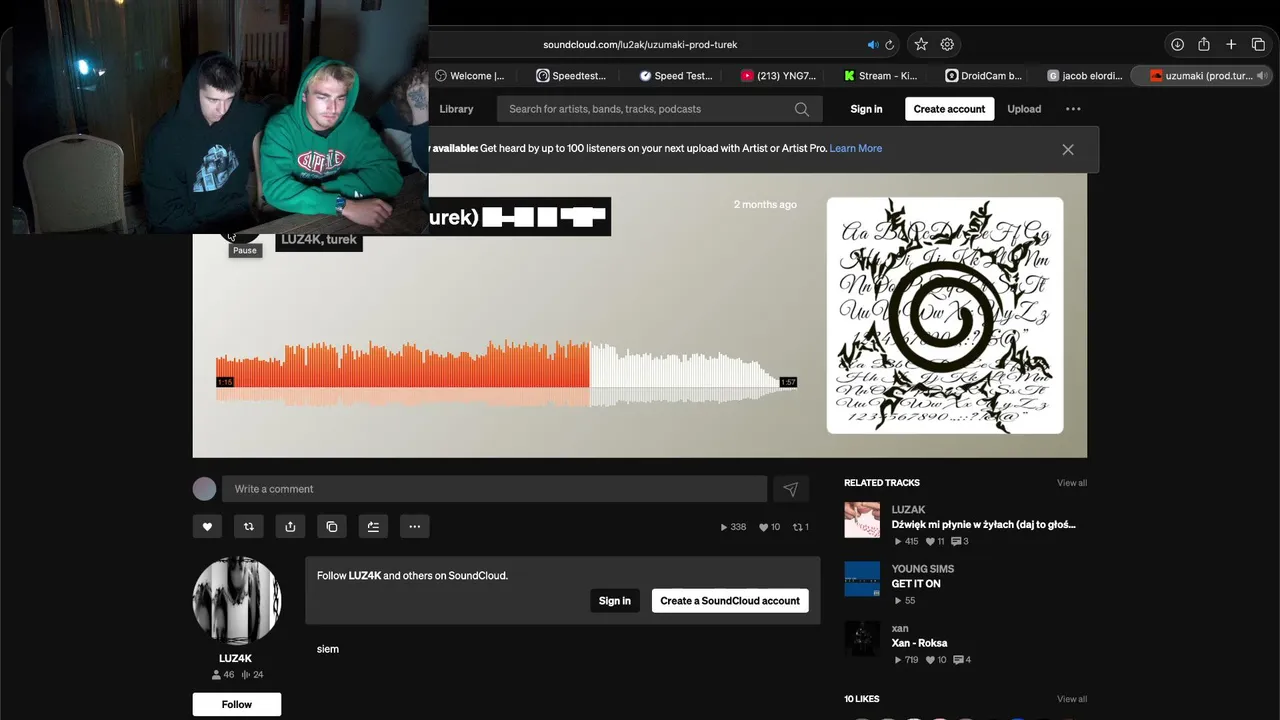Click the track's 10 likes counter

(x=769, y=527)
